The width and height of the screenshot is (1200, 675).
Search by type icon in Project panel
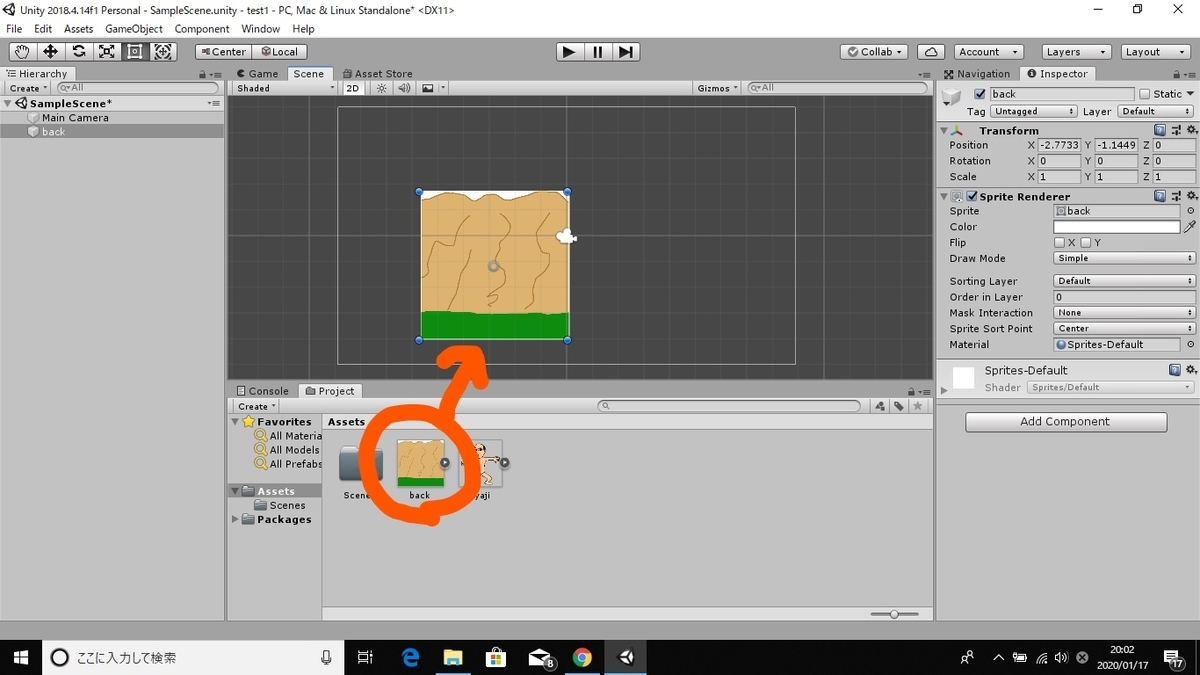pyautogui.click(x=880, y=406)
